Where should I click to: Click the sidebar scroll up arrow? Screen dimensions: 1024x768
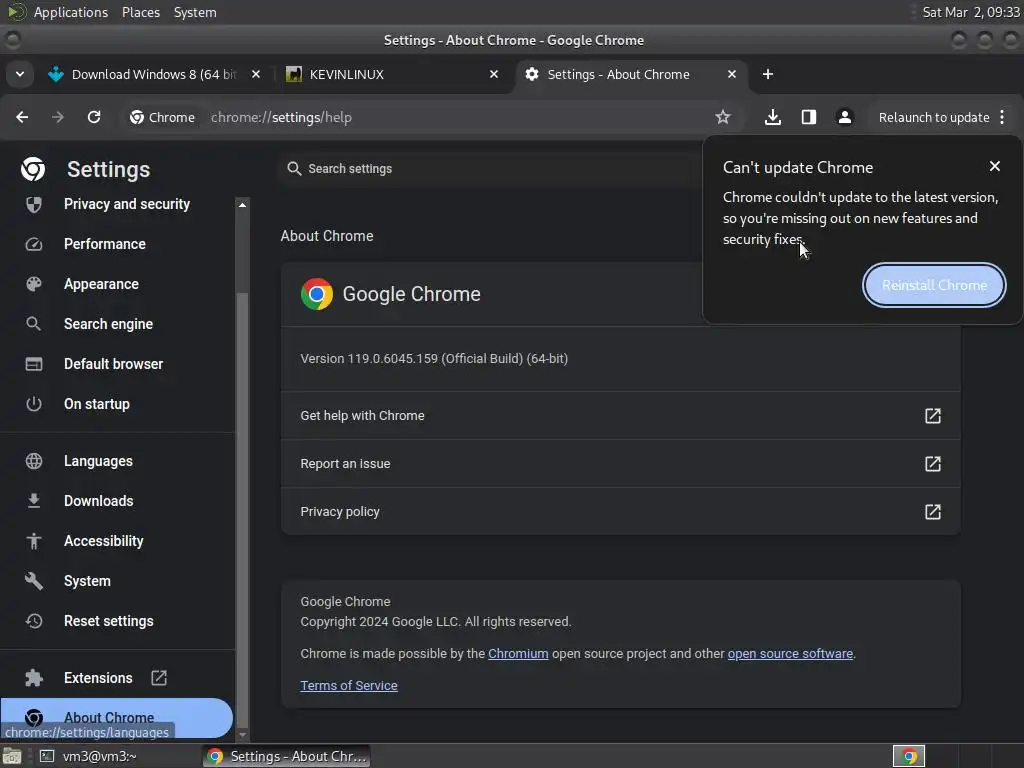[x=242, y=205]
